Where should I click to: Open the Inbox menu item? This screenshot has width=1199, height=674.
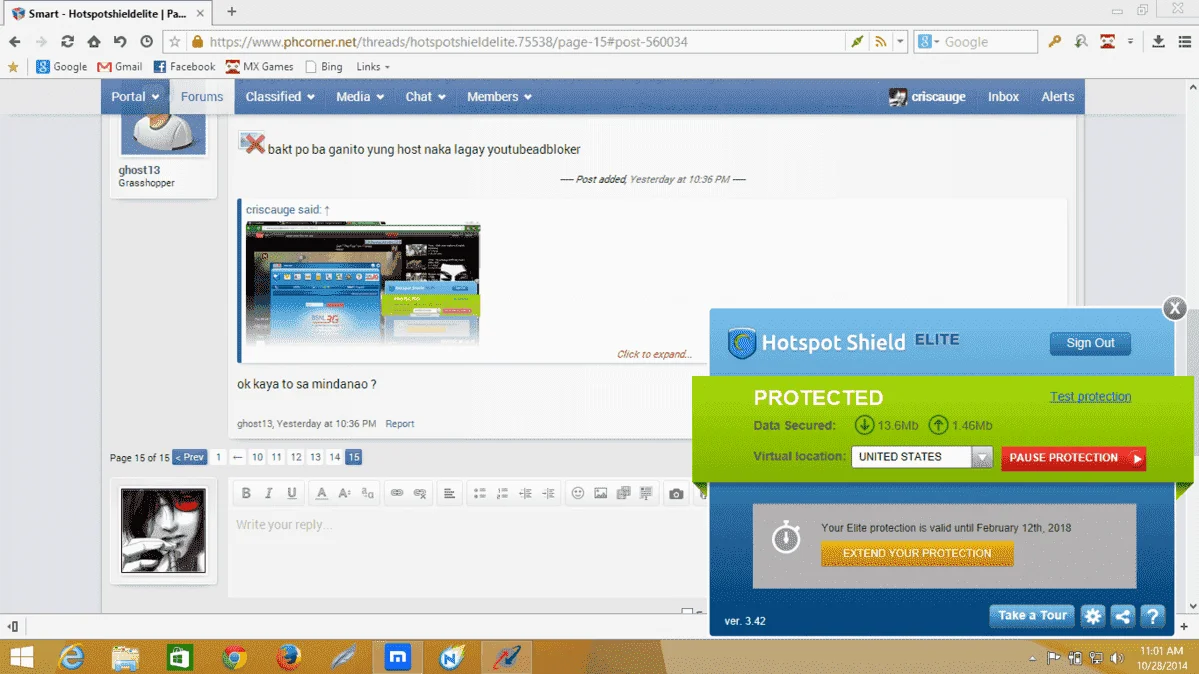click(1003, 96)
